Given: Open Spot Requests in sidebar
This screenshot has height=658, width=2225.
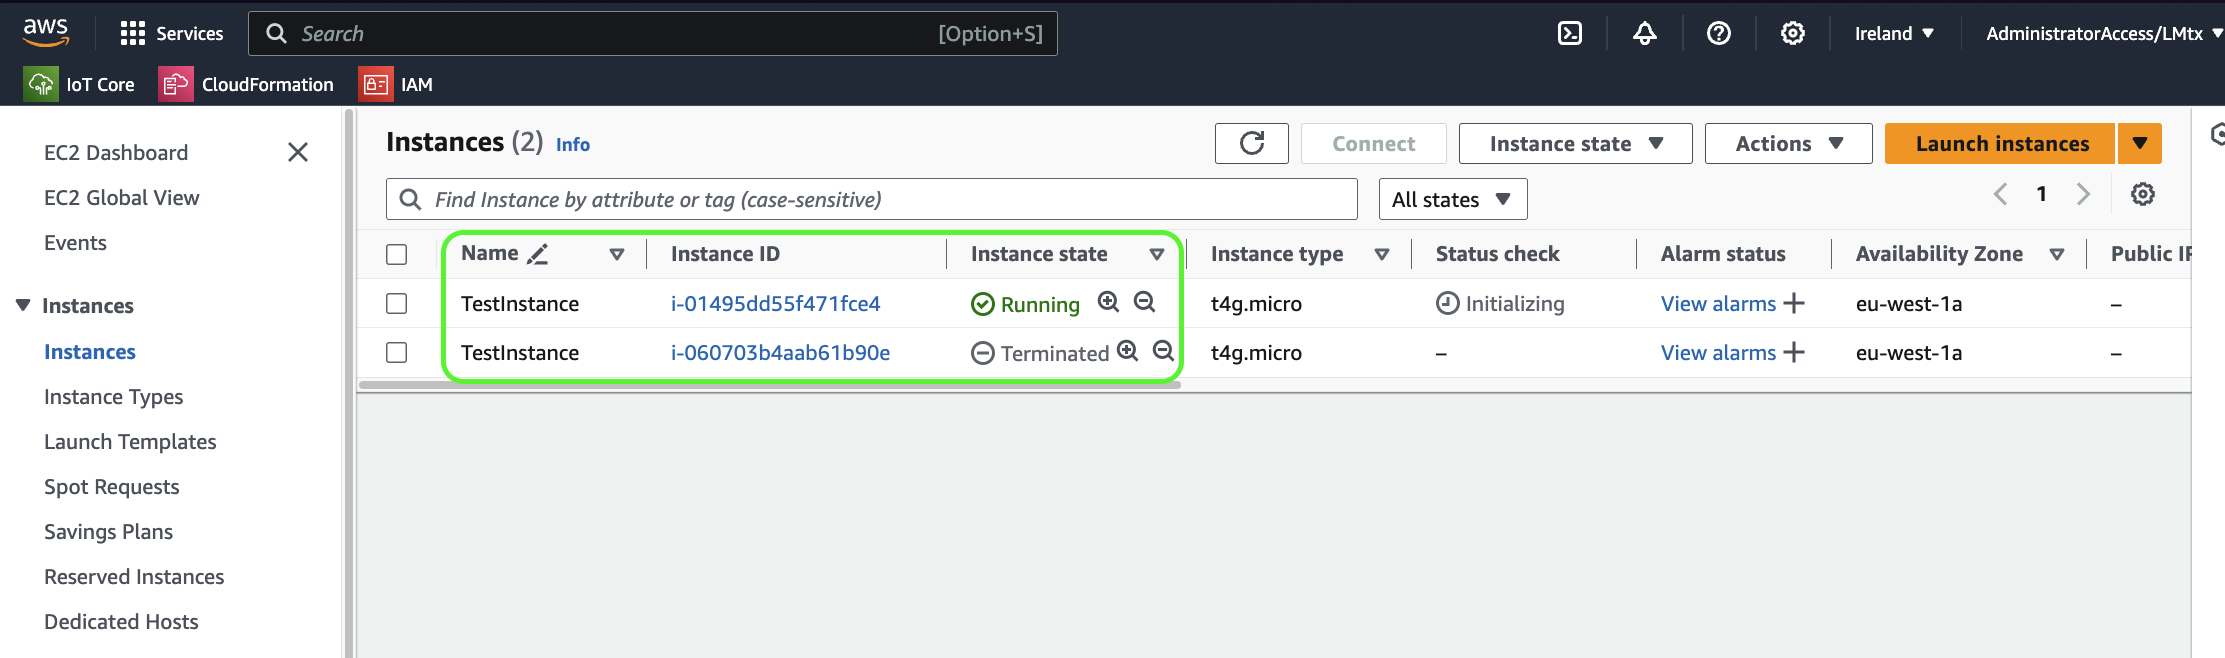Looking at the screenshot, I should tap(112, 487).
